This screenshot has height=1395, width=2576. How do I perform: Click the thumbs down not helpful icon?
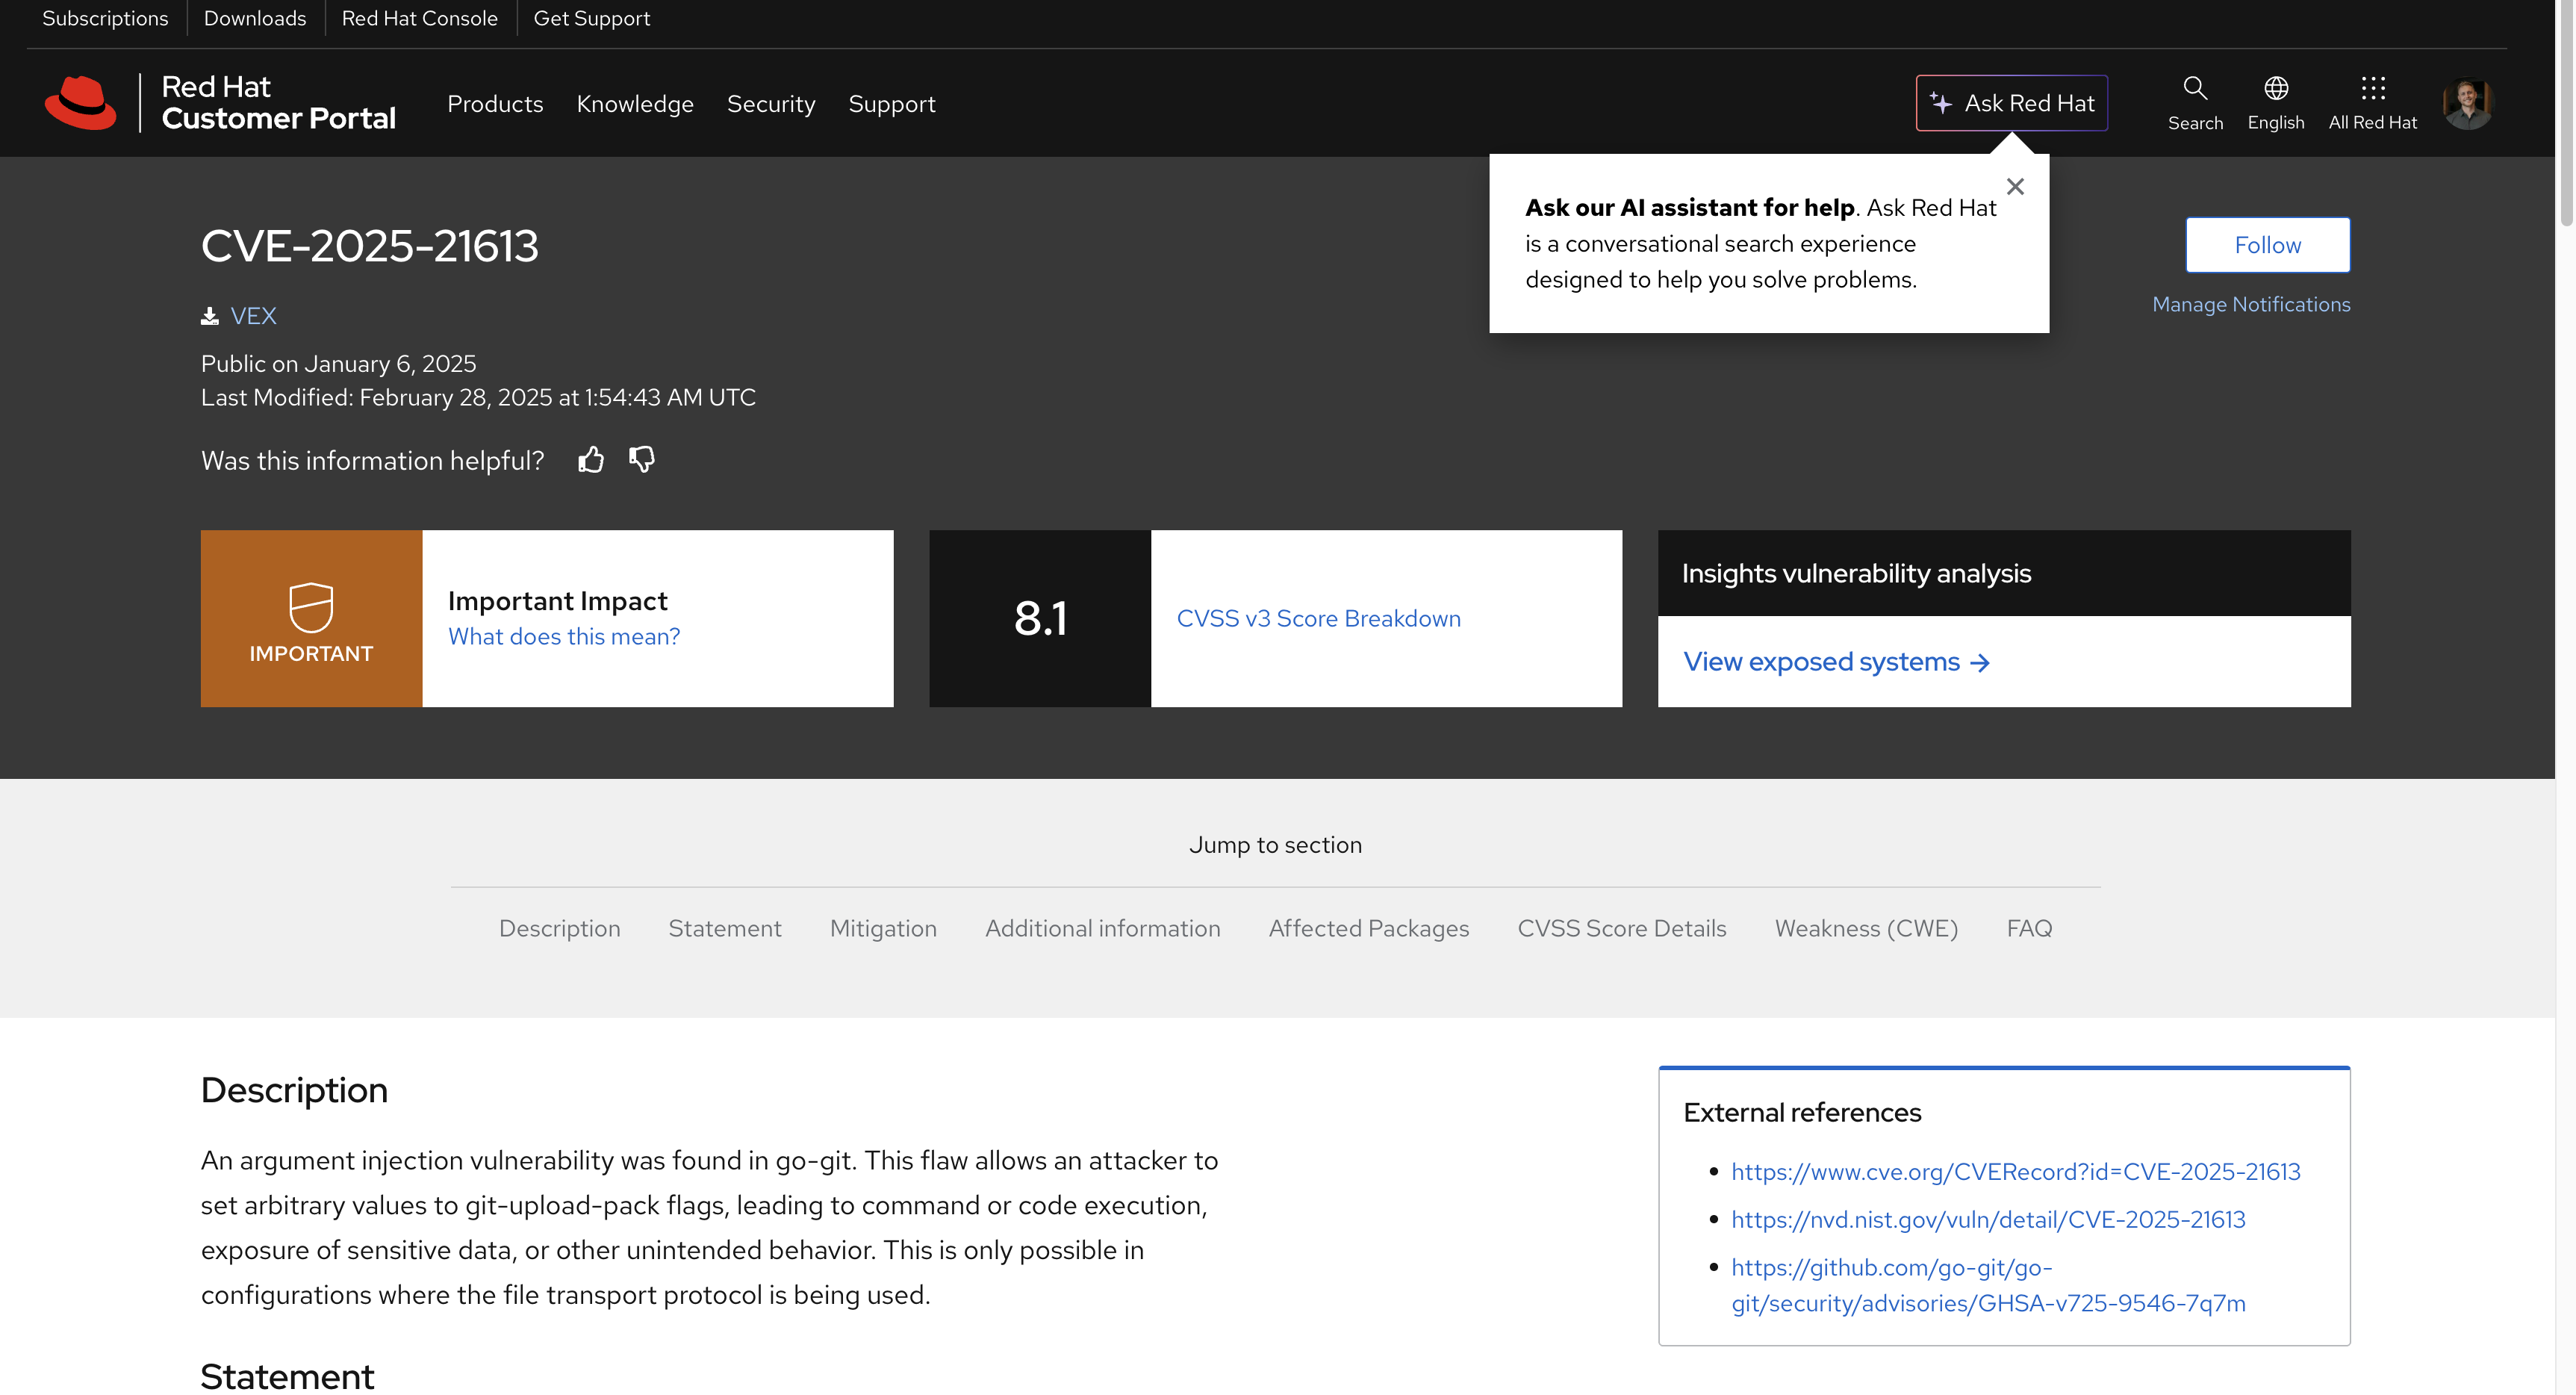[x=642, y=459]
